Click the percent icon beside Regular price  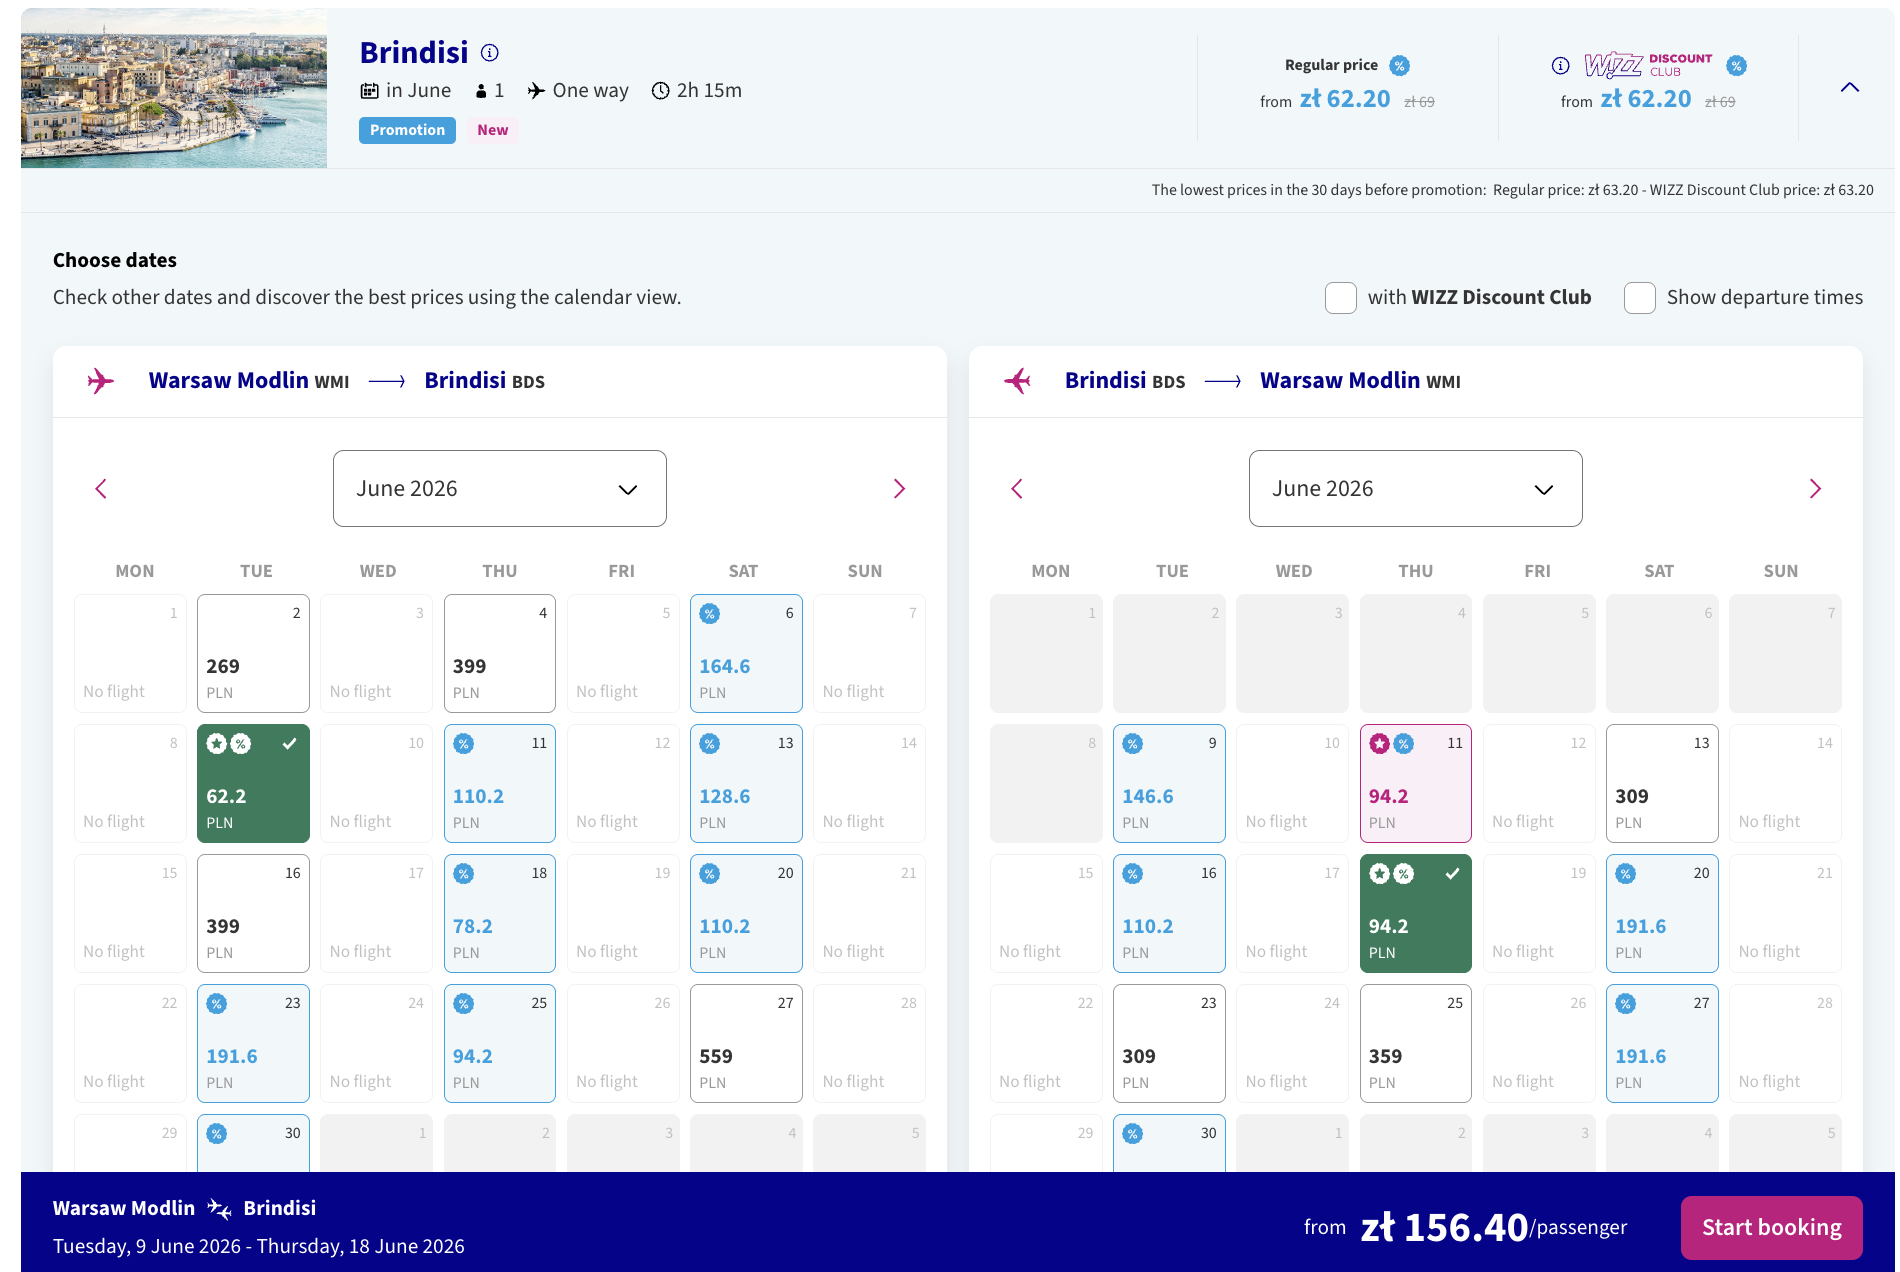(x=1400, y=66)
